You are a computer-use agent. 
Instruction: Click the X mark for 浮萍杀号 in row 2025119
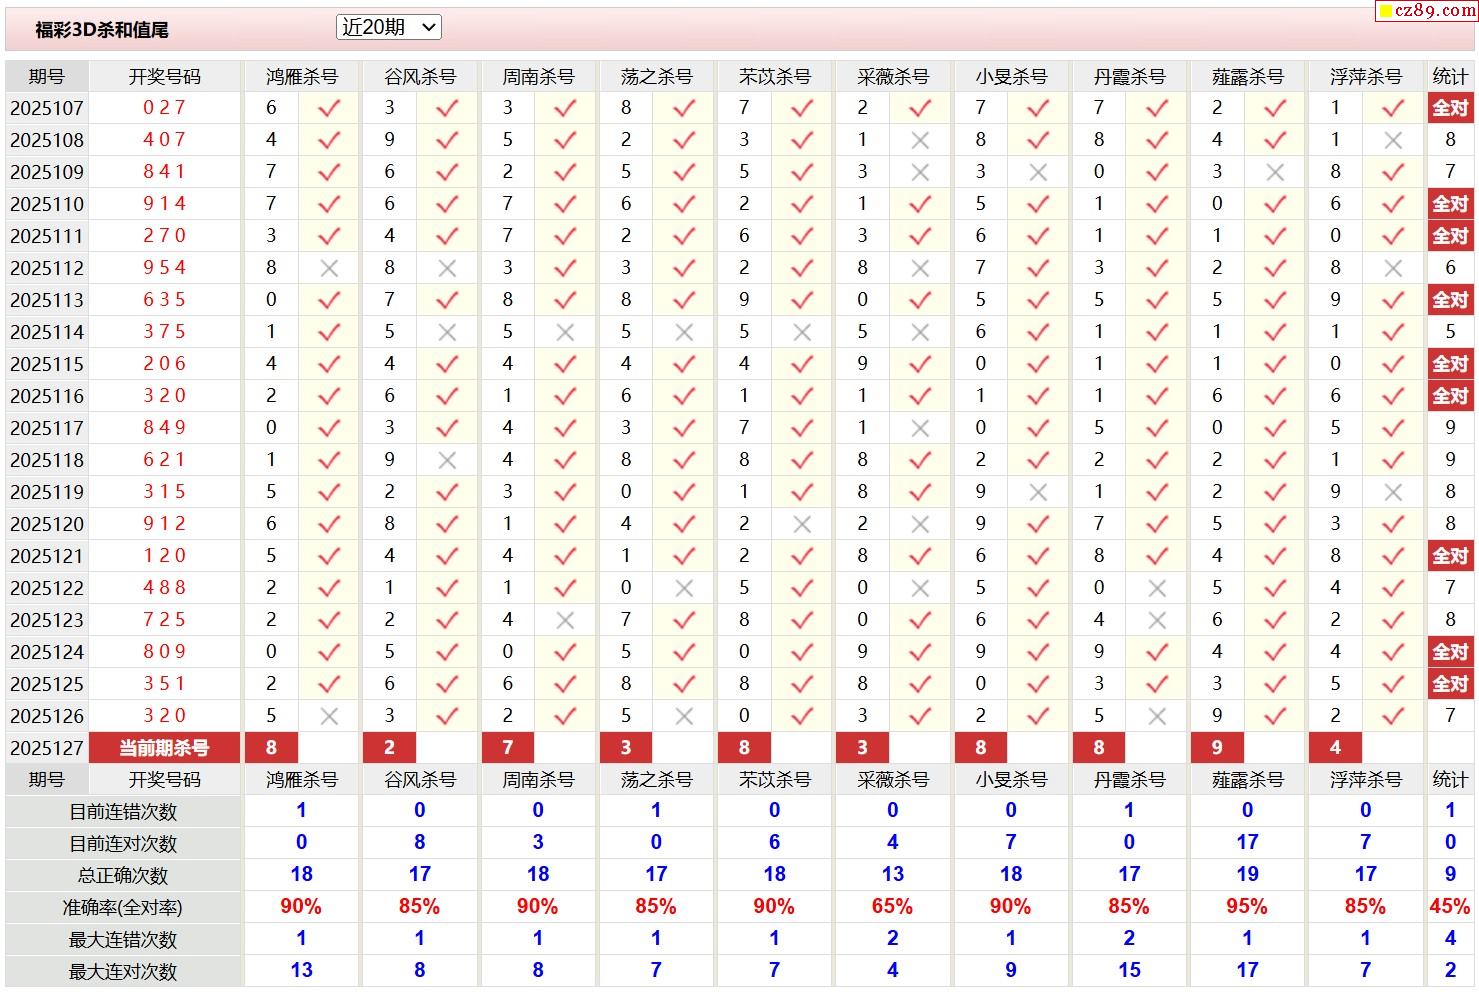(1393, 492)
